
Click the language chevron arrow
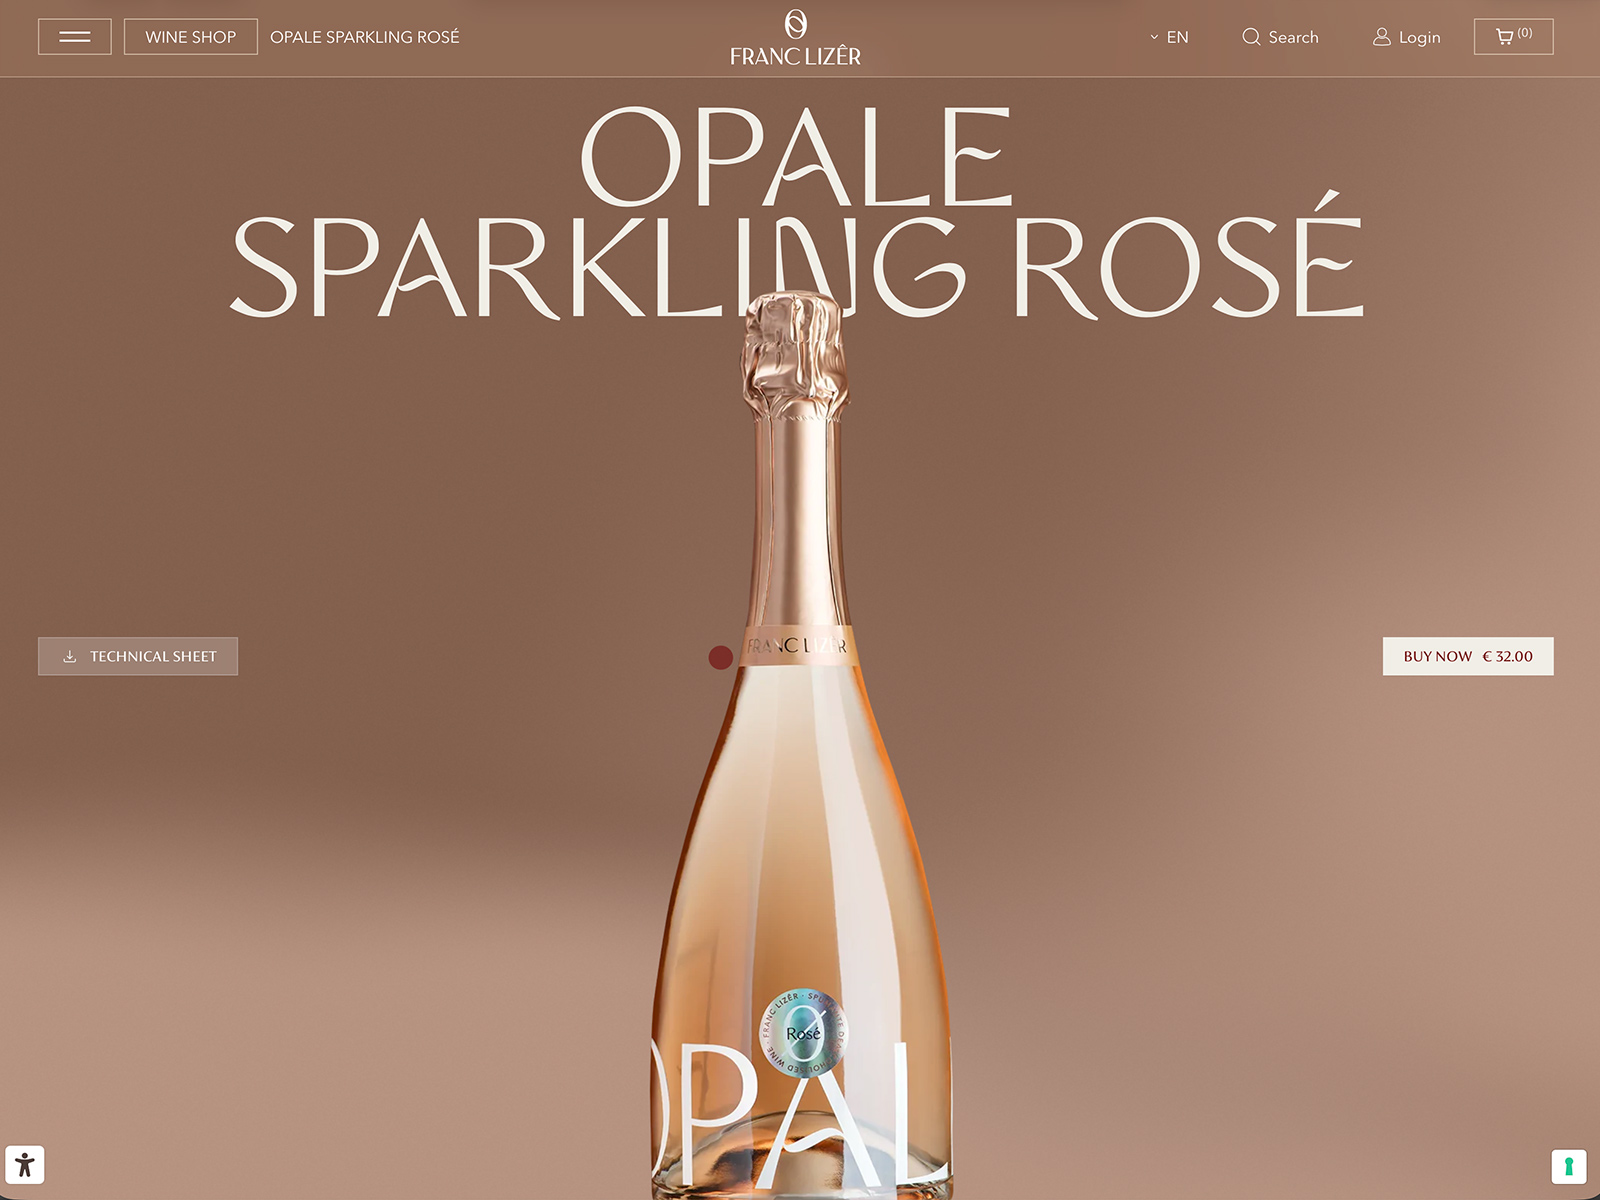(x=1154, y=37)
